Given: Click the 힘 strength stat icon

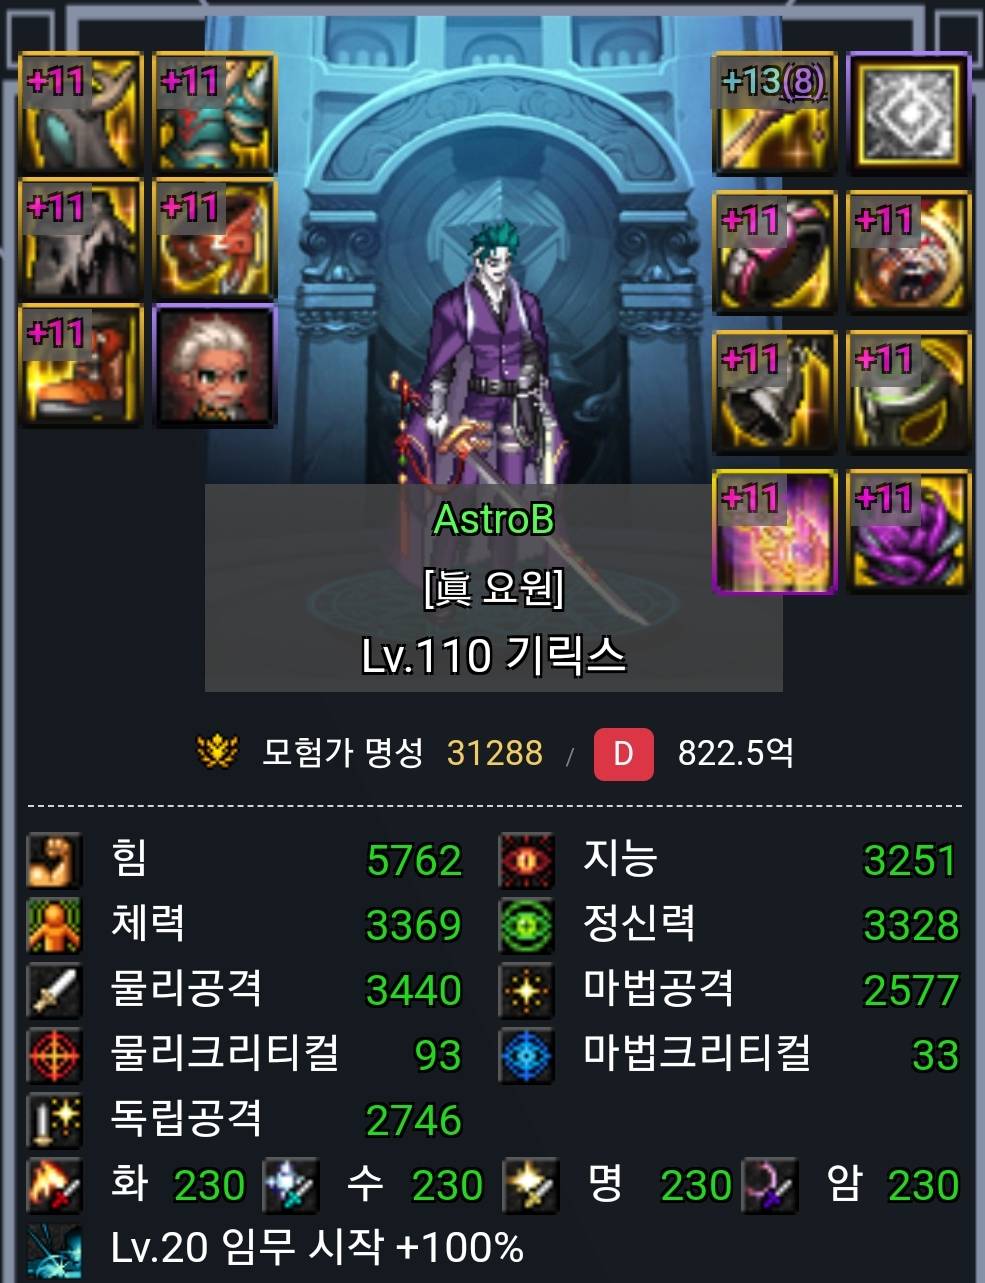Looking at the screenshot, I should [x=54, y=860].
